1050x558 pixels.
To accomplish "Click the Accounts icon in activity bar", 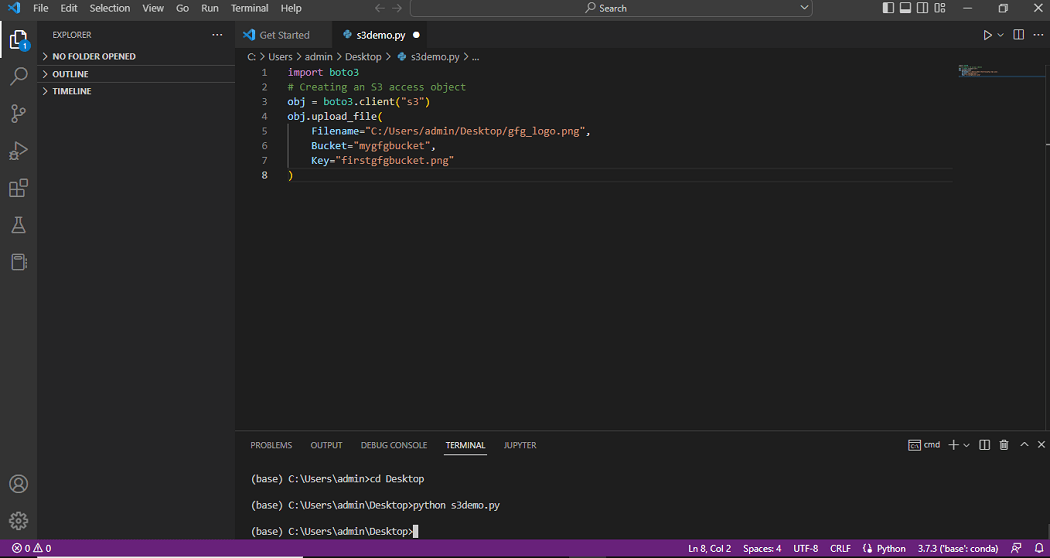I will tap(18, 484).
